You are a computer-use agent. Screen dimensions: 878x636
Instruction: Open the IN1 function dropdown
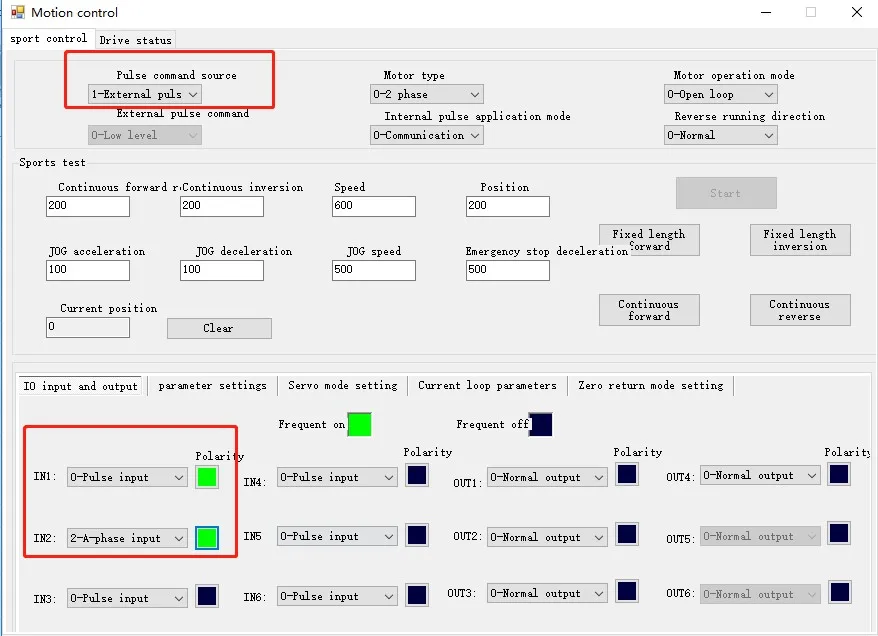(x=127, y=477)
